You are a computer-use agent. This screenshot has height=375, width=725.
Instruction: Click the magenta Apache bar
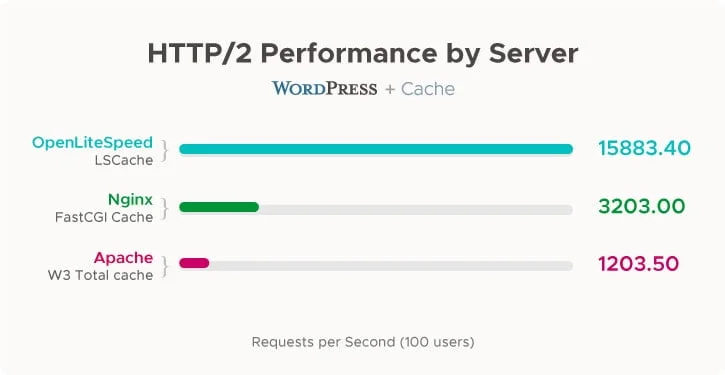click(x=194, y=263)
